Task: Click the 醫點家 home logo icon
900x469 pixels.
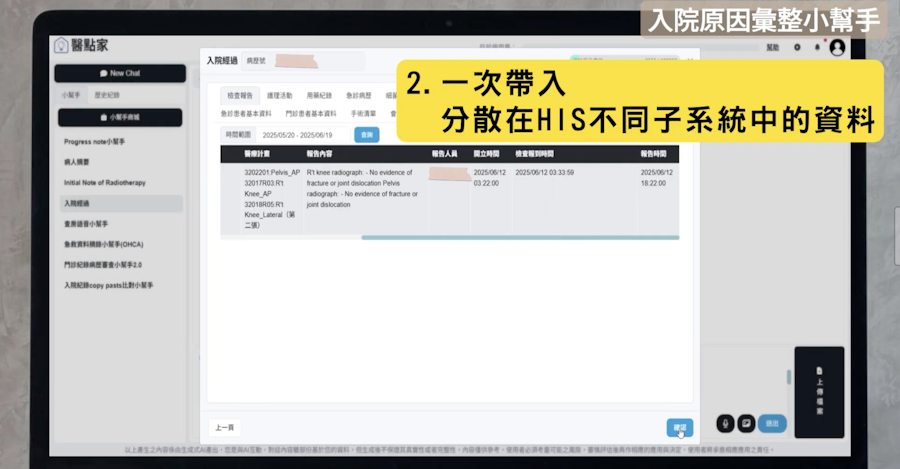Action: click(61, 46)
